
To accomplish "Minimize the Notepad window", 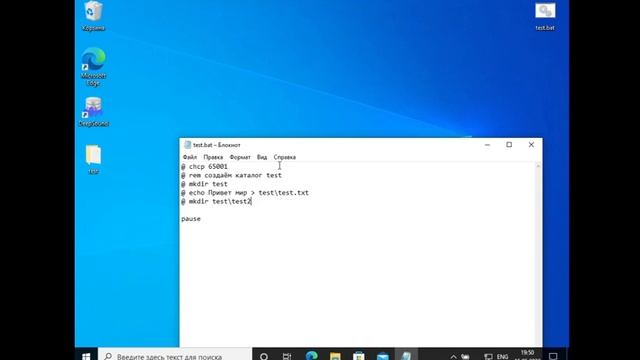I will pyautogui.click(x=487, y=145).
